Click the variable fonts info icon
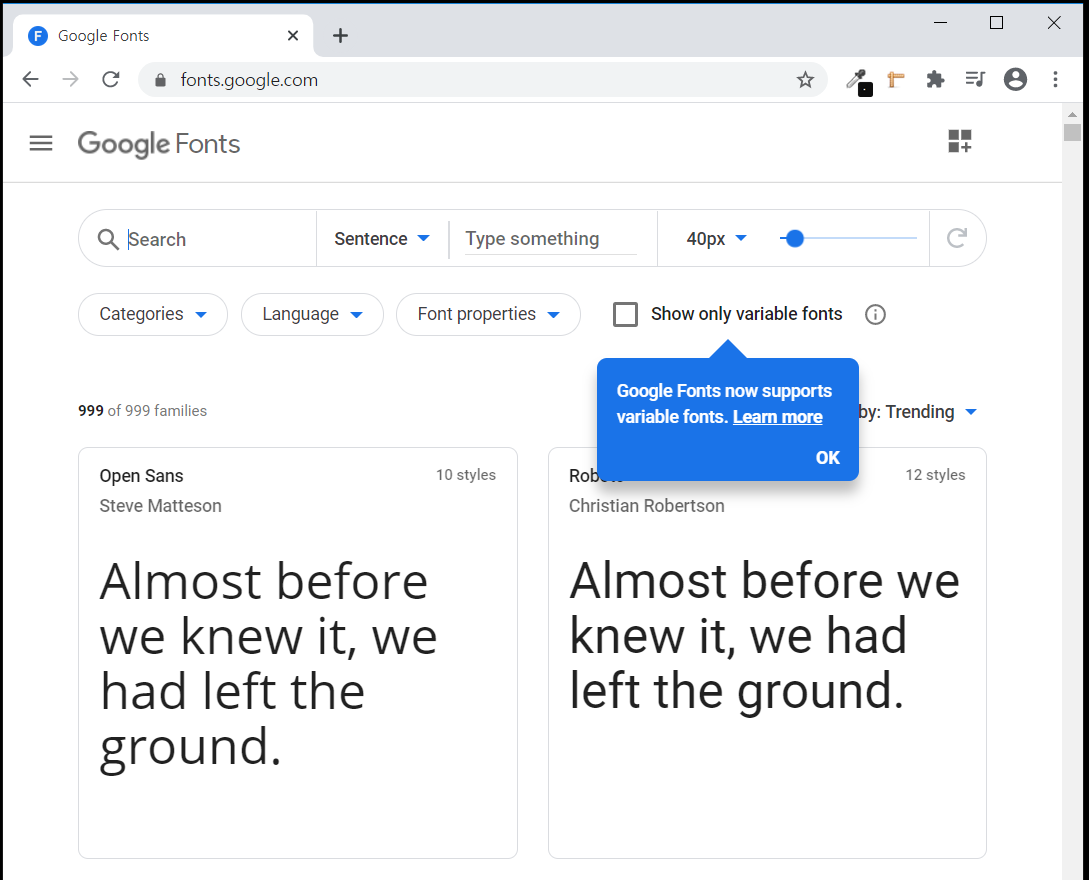Viewport: 1089px width, 880px height. tap(875, 315)
